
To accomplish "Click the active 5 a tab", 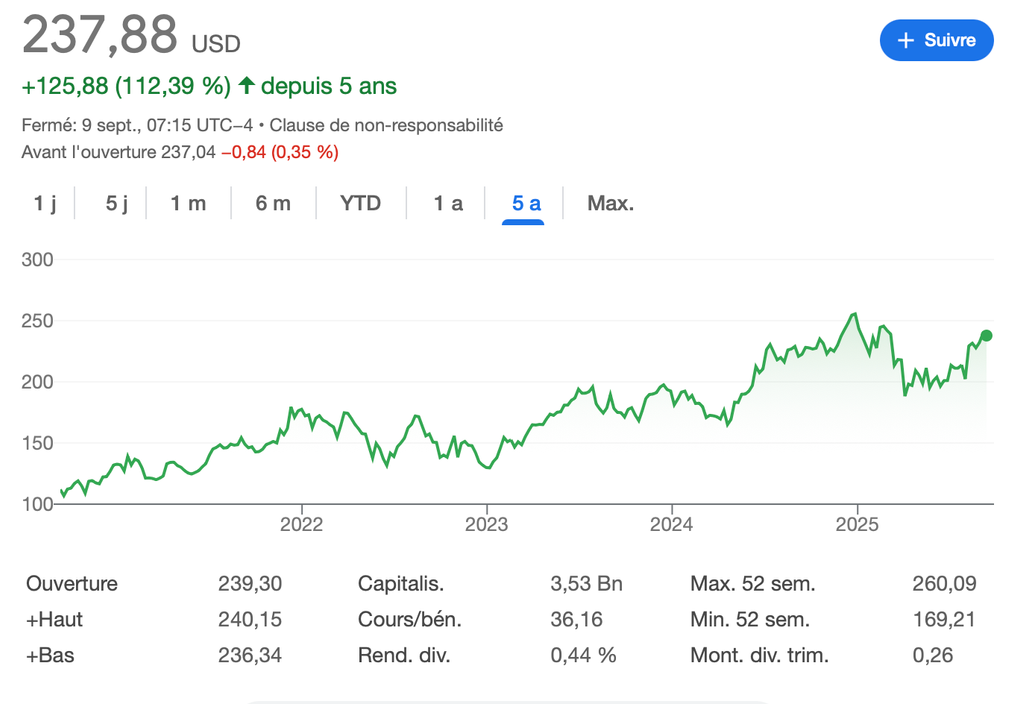I will click(x=526, y=203).
